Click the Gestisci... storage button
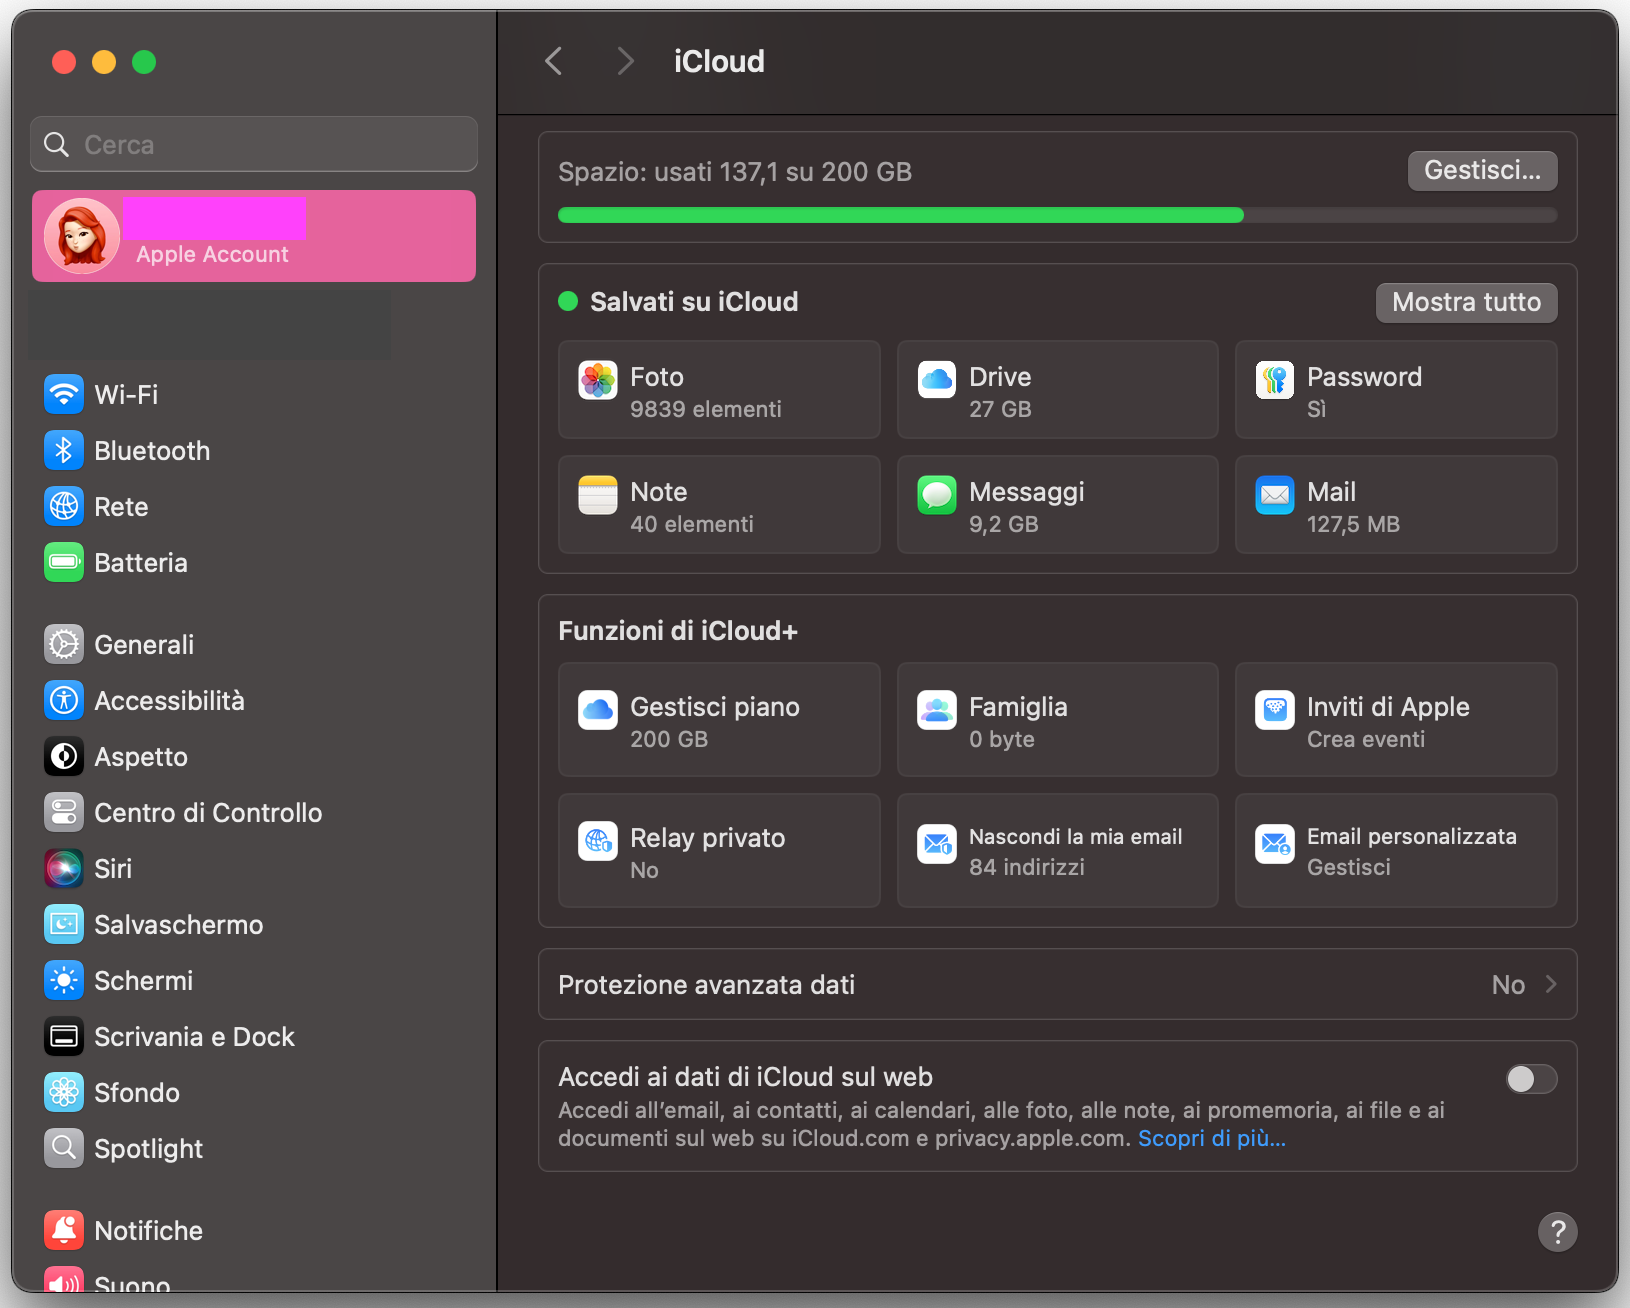 [x=1481, y=171]
